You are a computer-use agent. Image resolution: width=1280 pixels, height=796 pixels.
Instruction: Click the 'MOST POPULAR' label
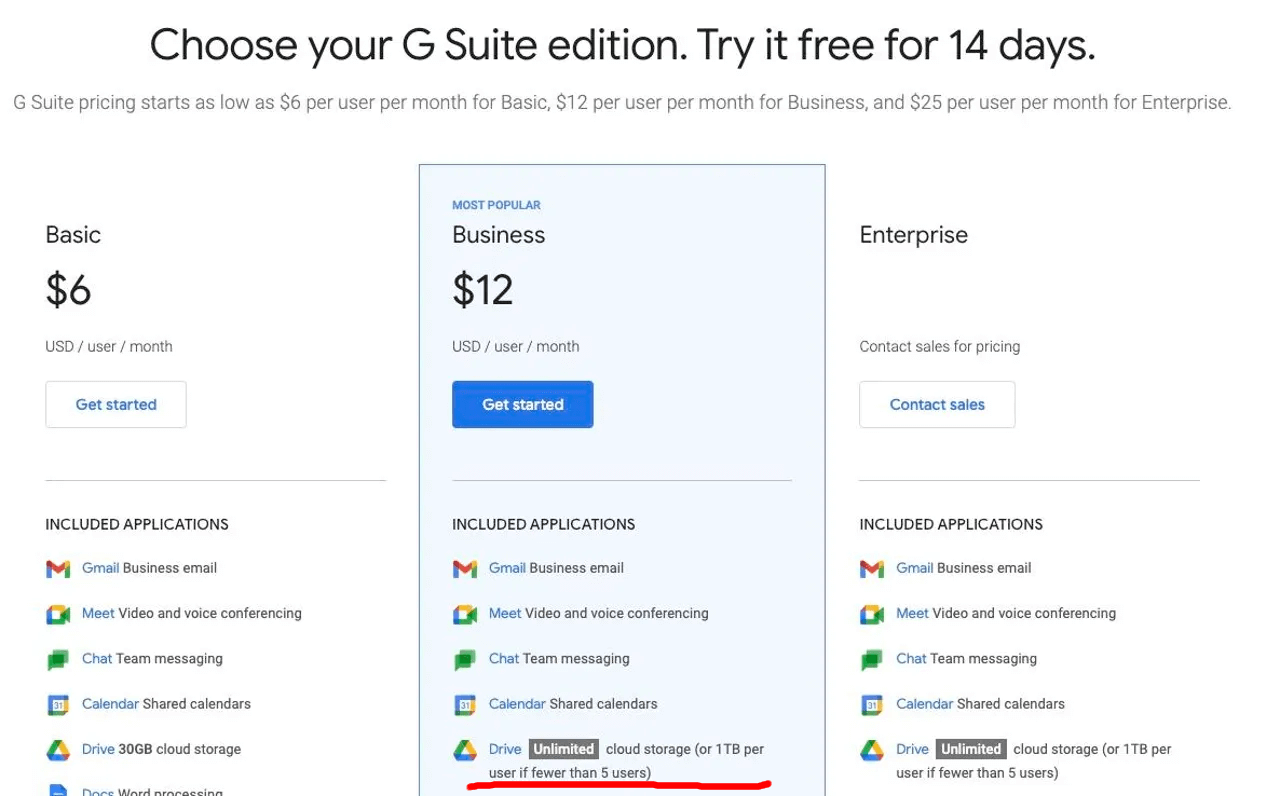pyautogui.click(x=496, y=205)
